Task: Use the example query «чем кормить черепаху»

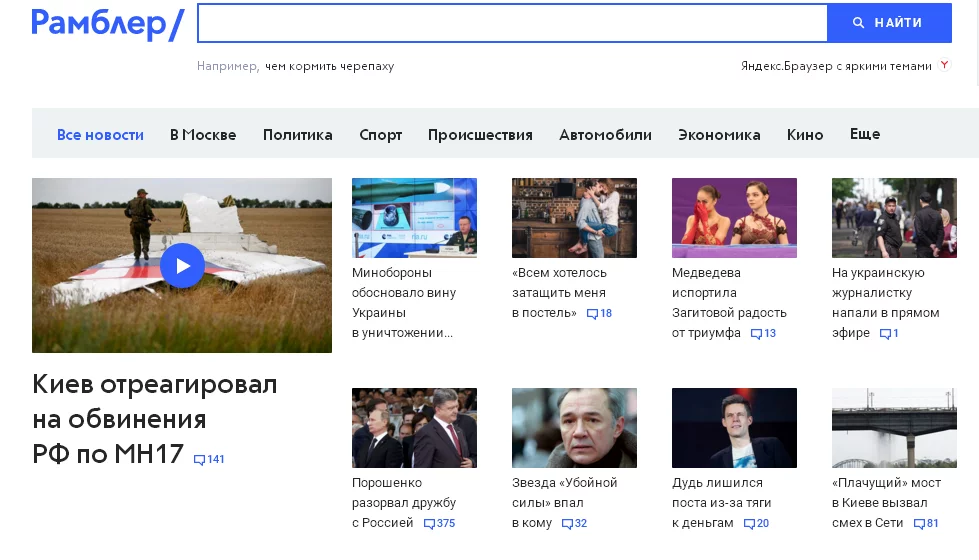Action: pyautogui.click(x=330, y=66)
